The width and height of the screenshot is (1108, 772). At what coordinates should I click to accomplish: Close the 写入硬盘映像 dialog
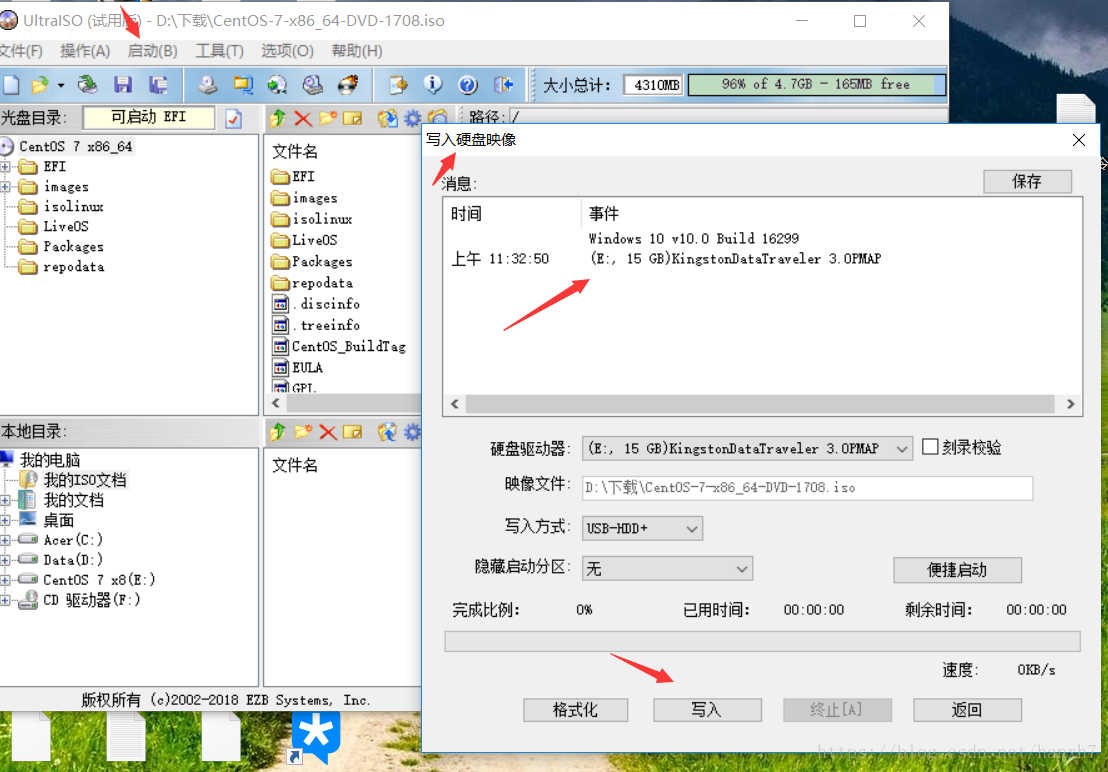pos(1079,140)
